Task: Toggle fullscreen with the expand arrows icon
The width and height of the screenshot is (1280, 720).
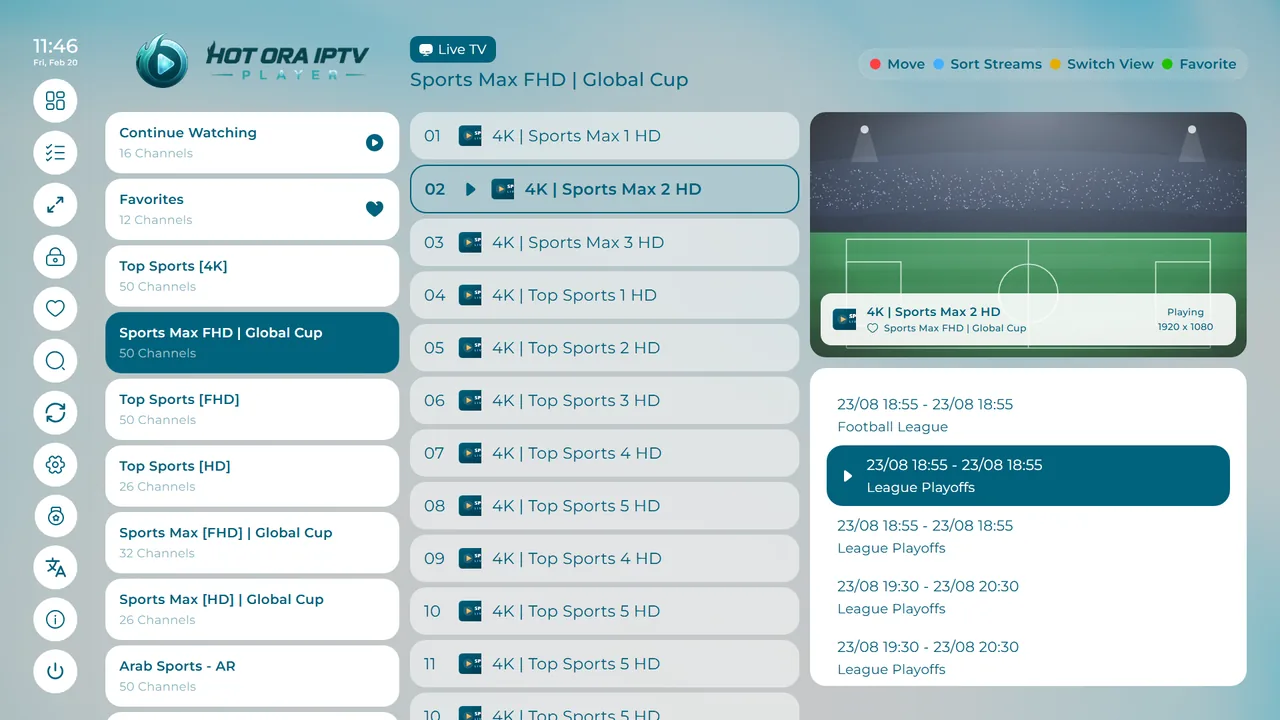Action: (55, 205)
